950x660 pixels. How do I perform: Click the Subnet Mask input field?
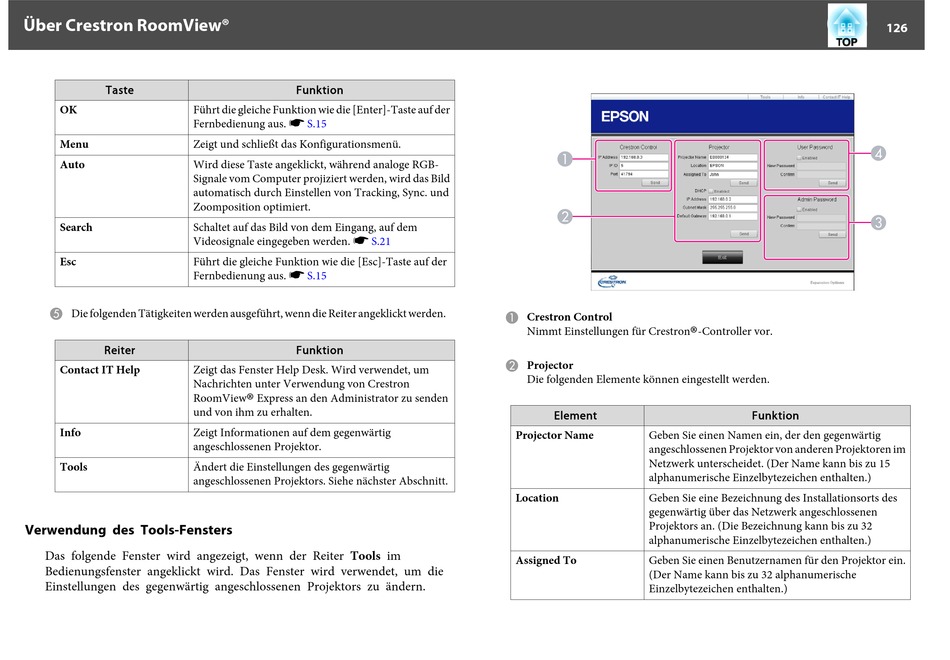point(732,207)
